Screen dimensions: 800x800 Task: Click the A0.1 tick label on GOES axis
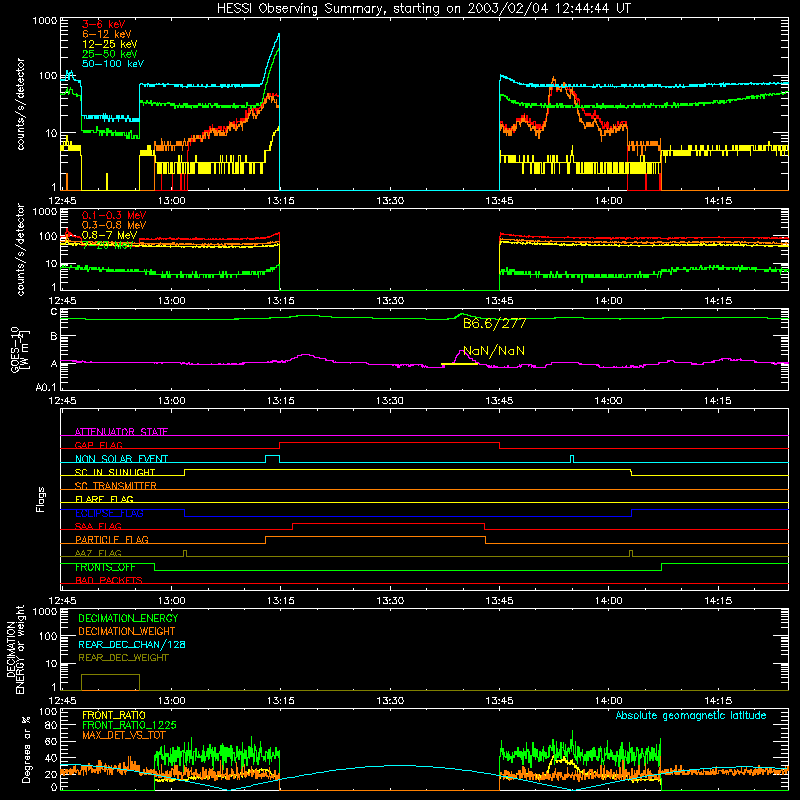(x=45, y=387)
